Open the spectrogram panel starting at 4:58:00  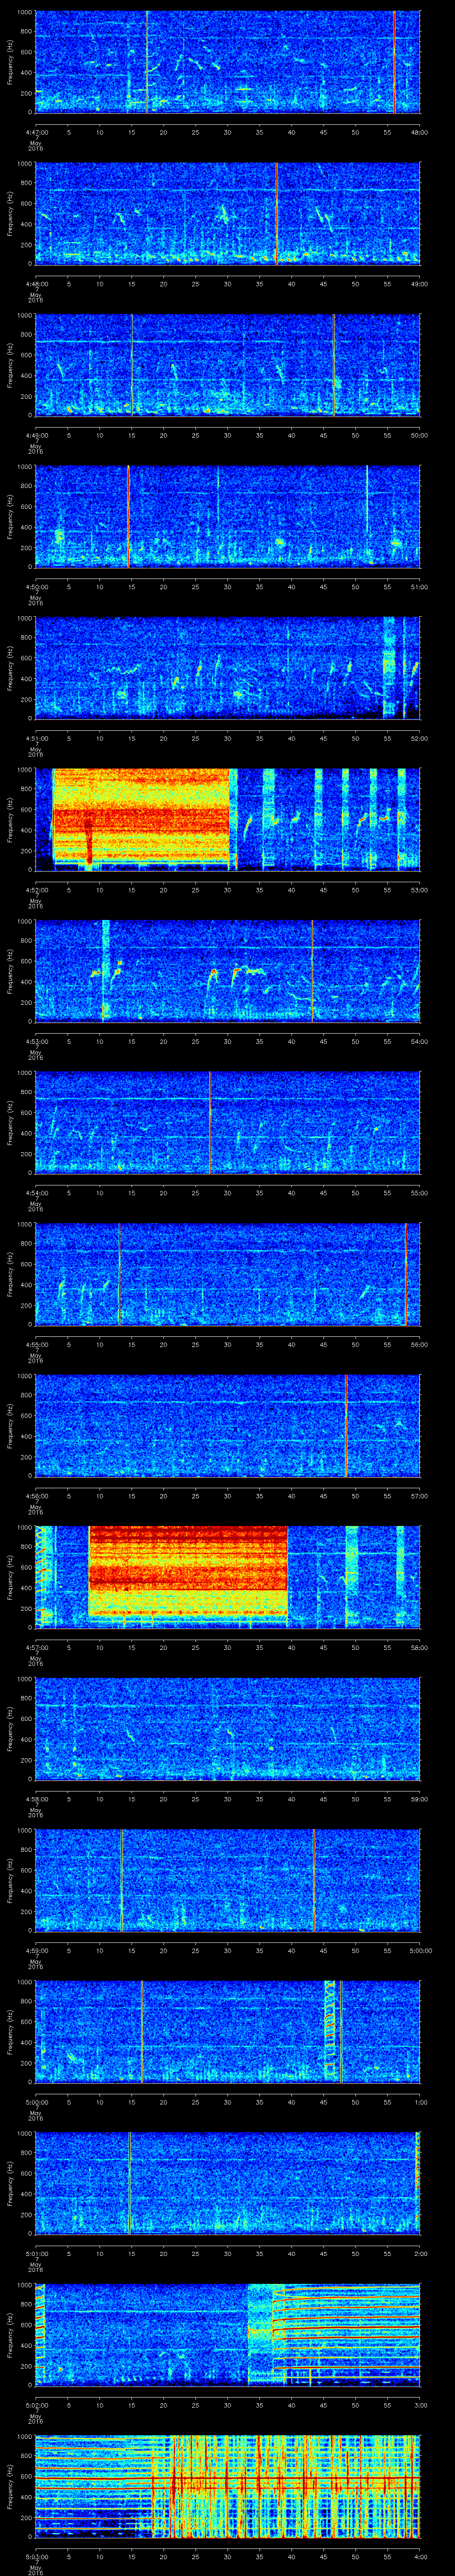228,1729
